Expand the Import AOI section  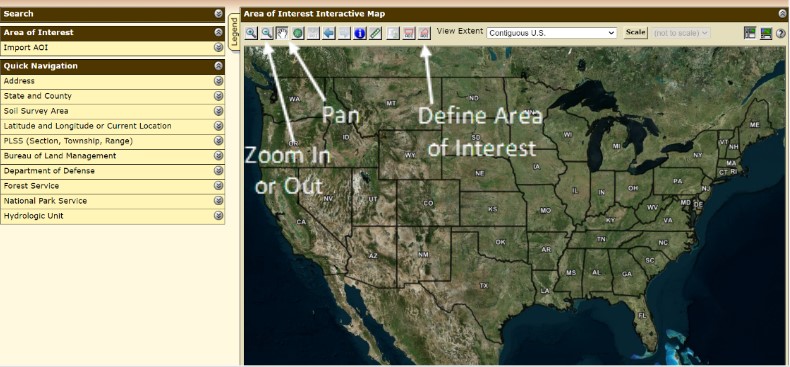(112, 48)
